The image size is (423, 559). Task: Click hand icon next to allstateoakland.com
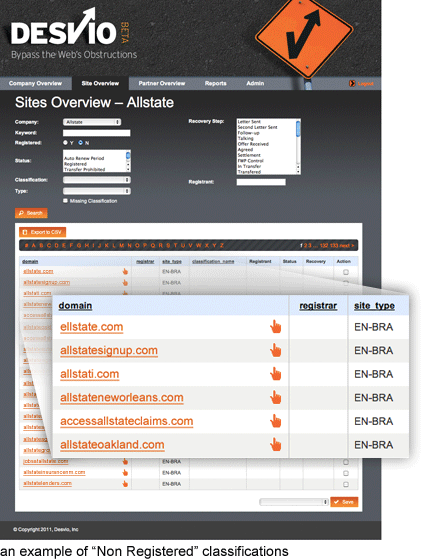point(275,445)
